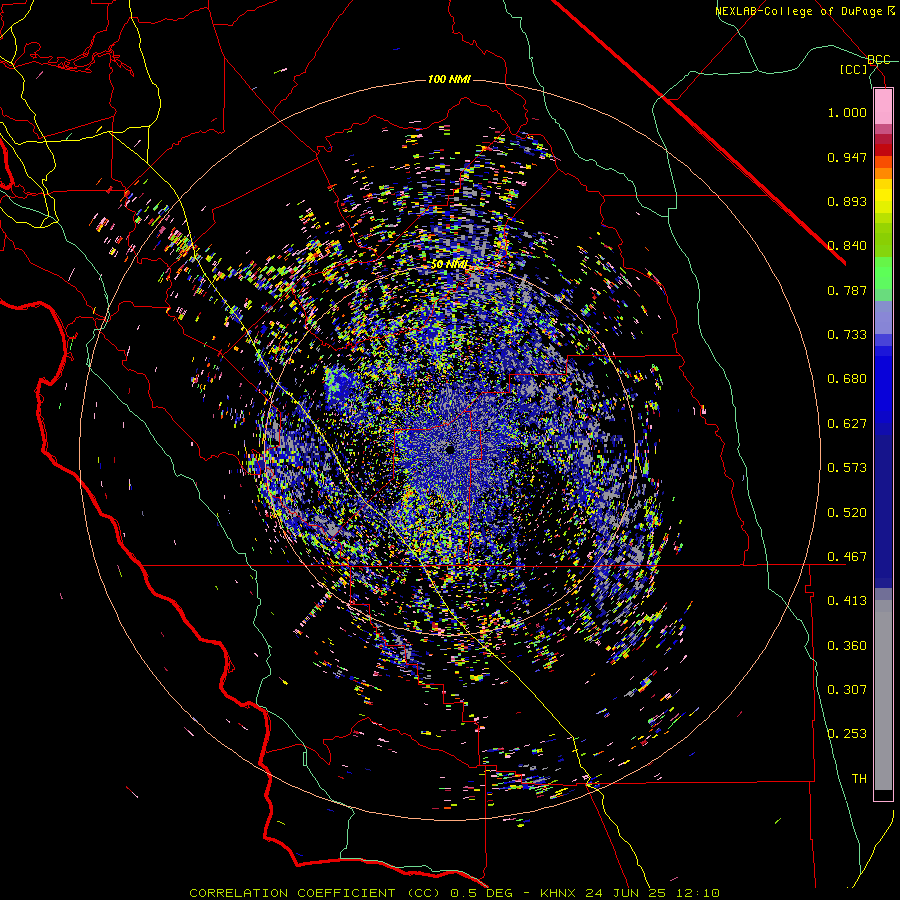Click the TH threshold legend label
Screen dimensions: 900x900
(859, 779)
